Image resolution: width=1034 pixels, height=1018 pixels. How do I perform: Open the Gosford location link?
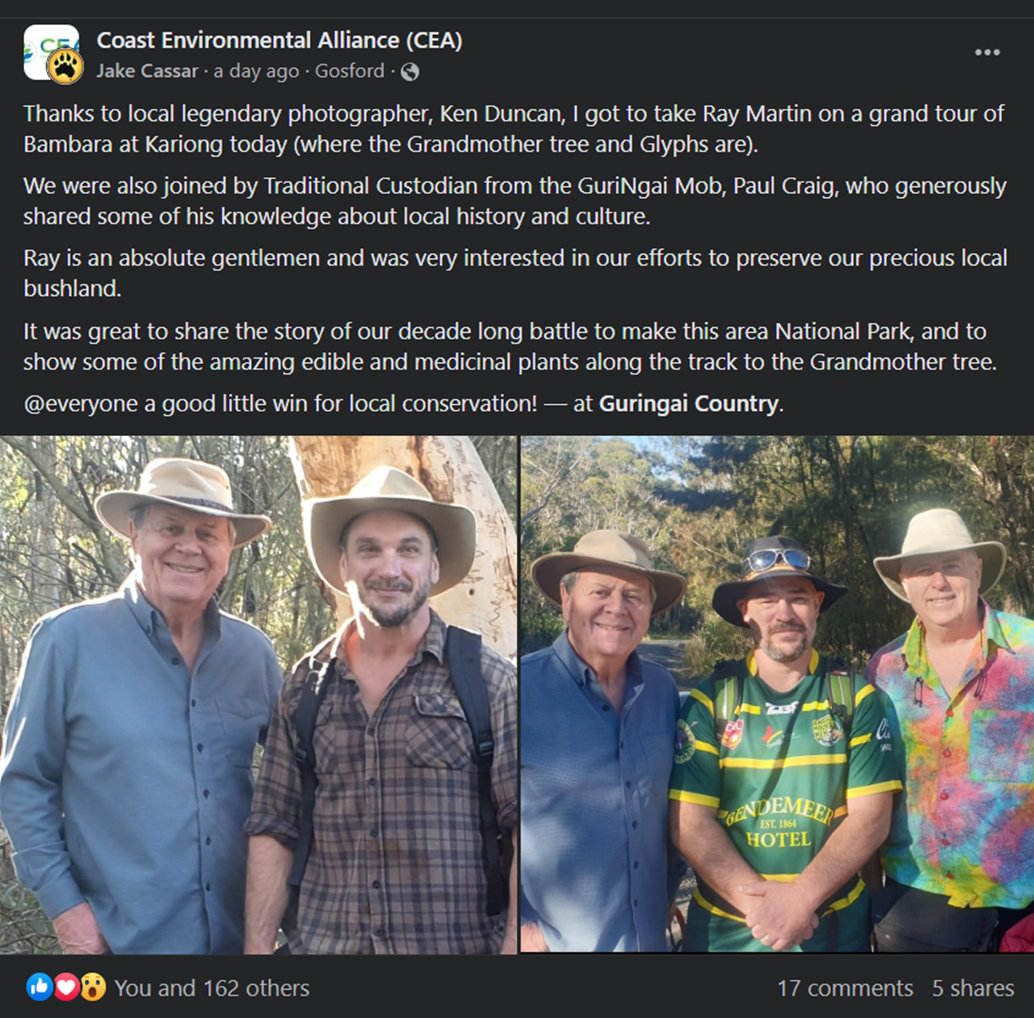point(350,71)
